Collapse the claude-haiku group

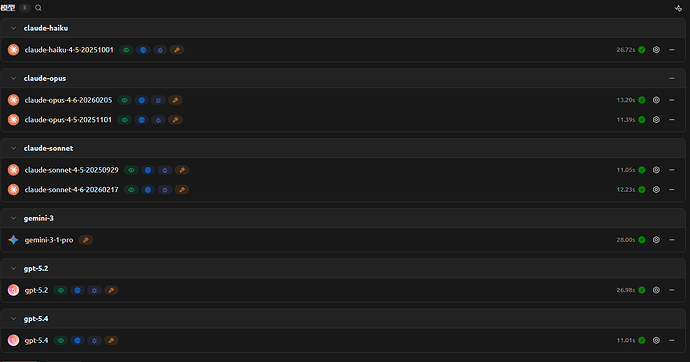(13, 28)
